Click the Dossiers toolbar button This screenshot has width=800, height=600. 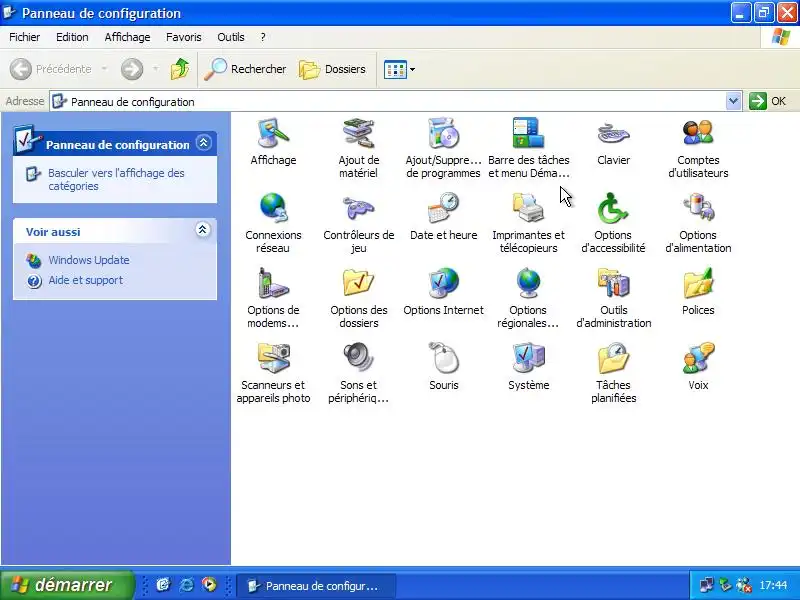tap(332, 69)
